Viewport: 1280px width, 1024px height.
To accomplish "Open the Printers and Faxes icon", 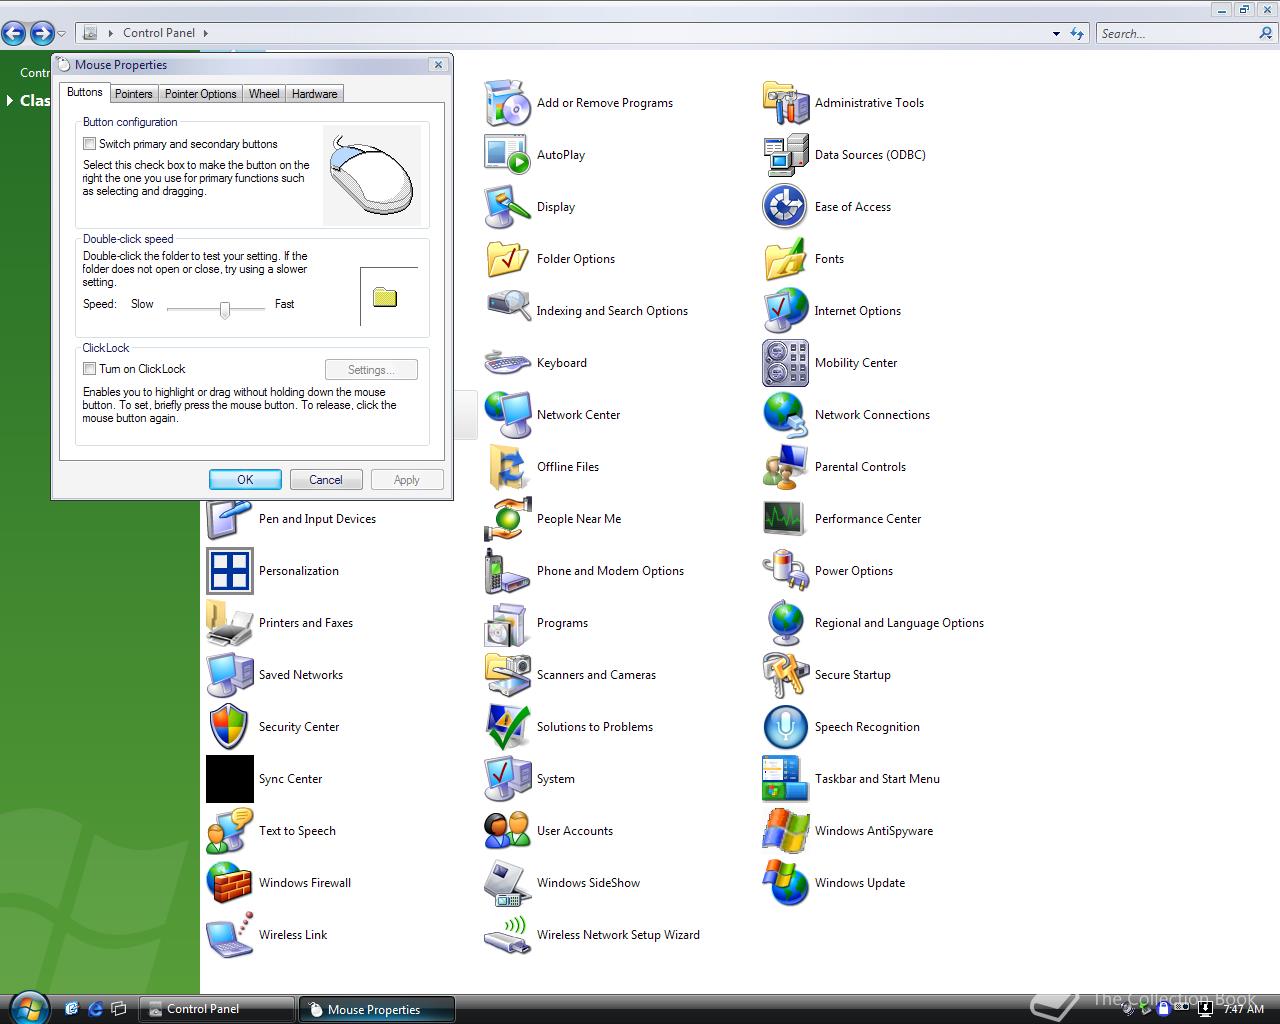I will 230,623.
